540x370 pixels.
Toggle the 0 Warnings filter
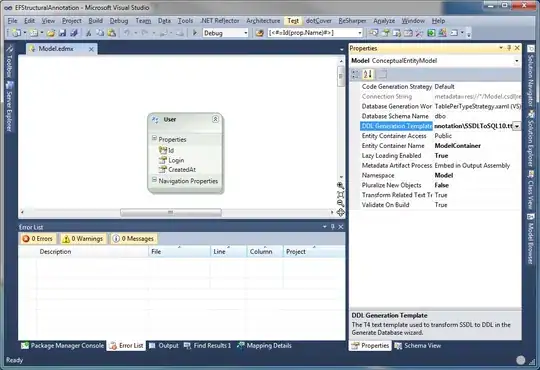pyautogui.click(x=83, y=238)
